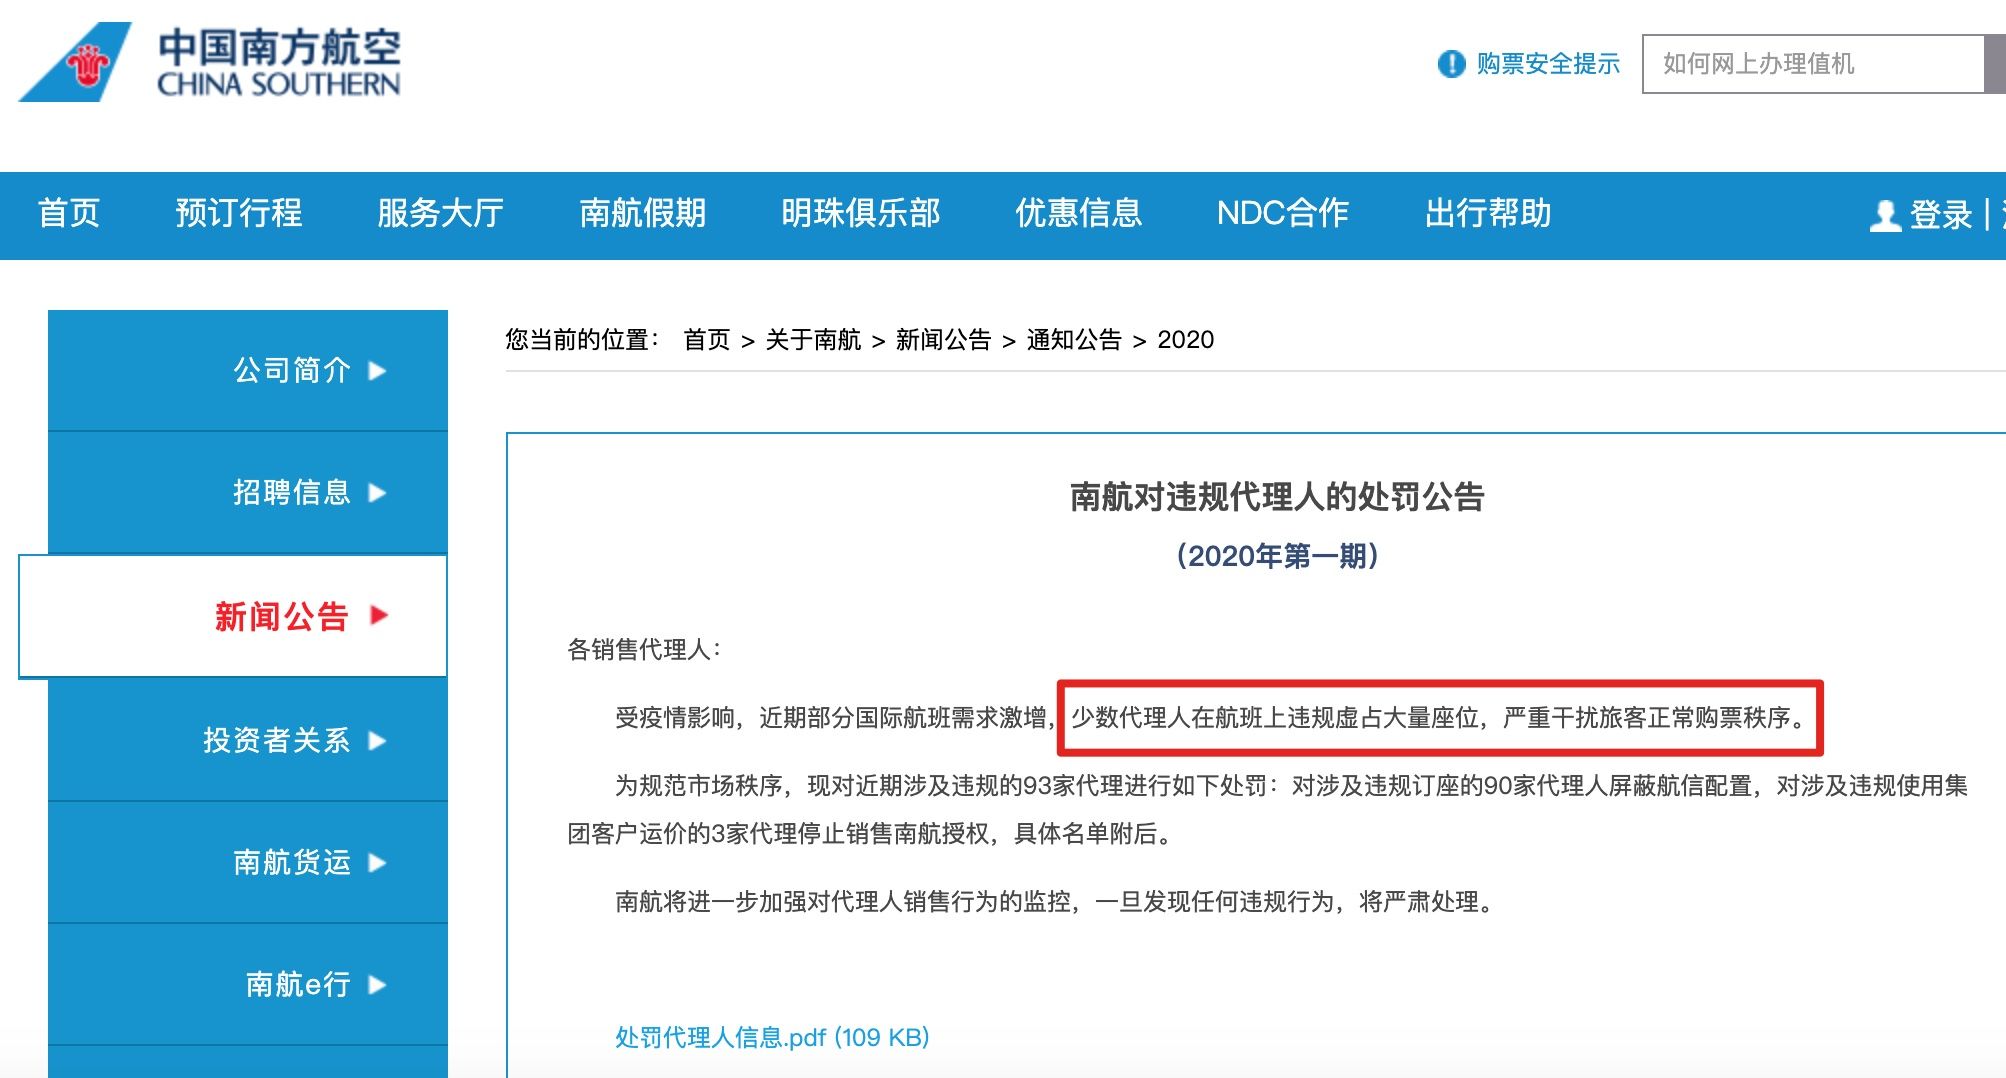Click the title 南航对违规代理人的处罚公告
The width and height of the screenshot is (2006, 1078).
point(1277,496)
